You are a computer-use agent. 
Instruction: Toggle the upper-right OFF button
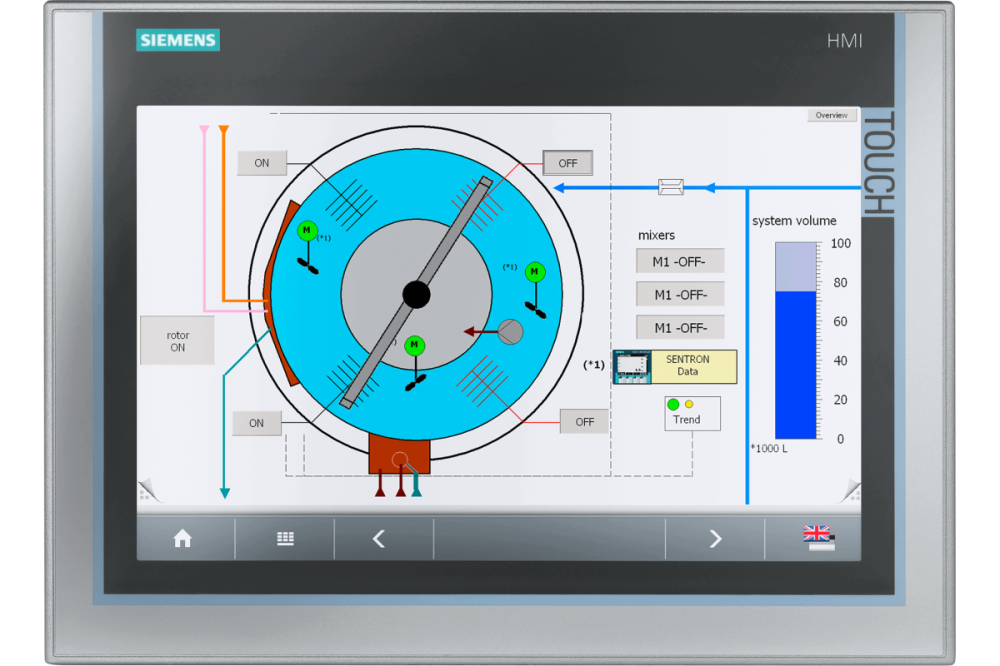[x=567, y=163]
